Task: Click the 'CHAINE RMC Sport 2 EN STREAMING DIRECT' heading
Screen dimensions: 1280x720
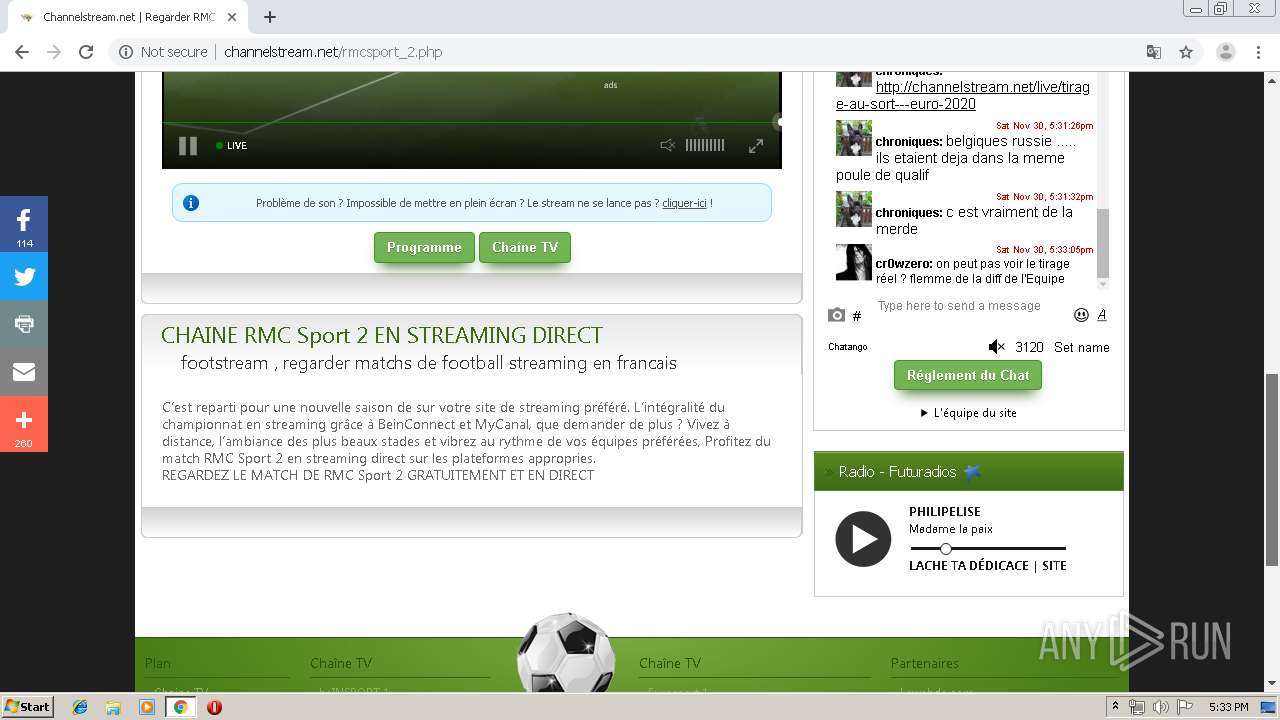Action: pyautogui.click(x=382, y=335)
